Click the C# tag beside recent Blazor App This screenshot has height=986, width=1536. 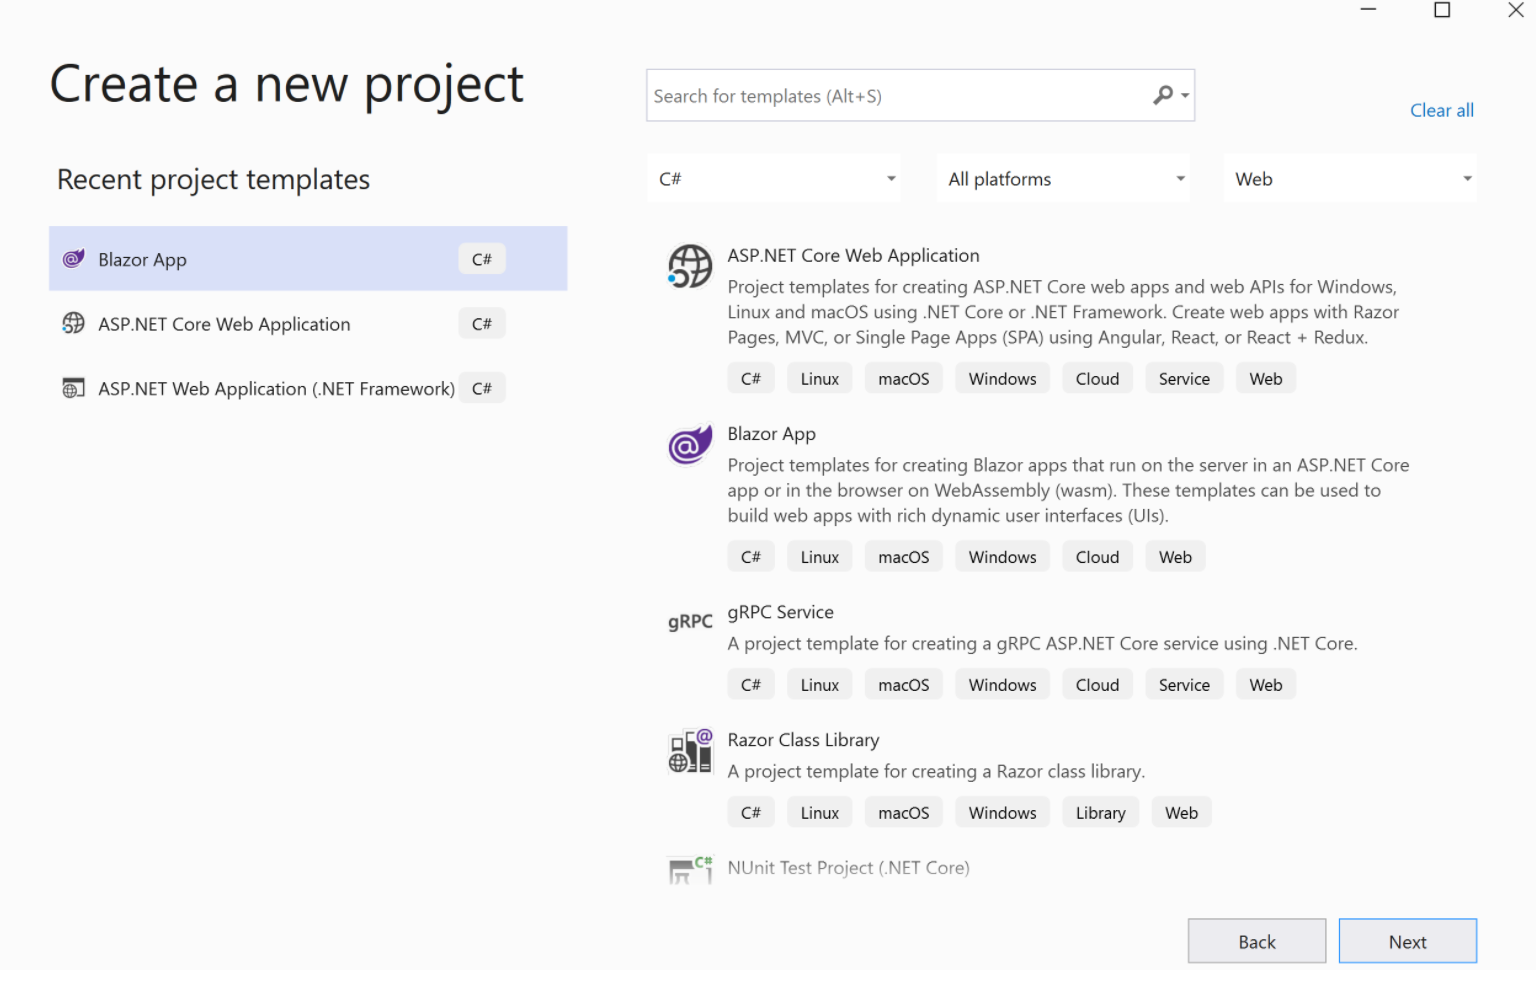(x=482, y=259)
